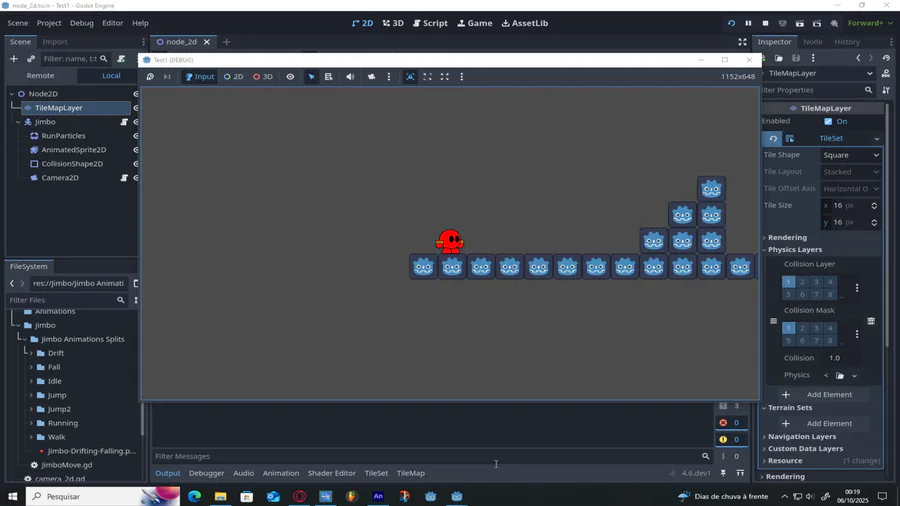900x506 pixels.
Task: Run the current scene clapperboard icon
Action: 800,24
